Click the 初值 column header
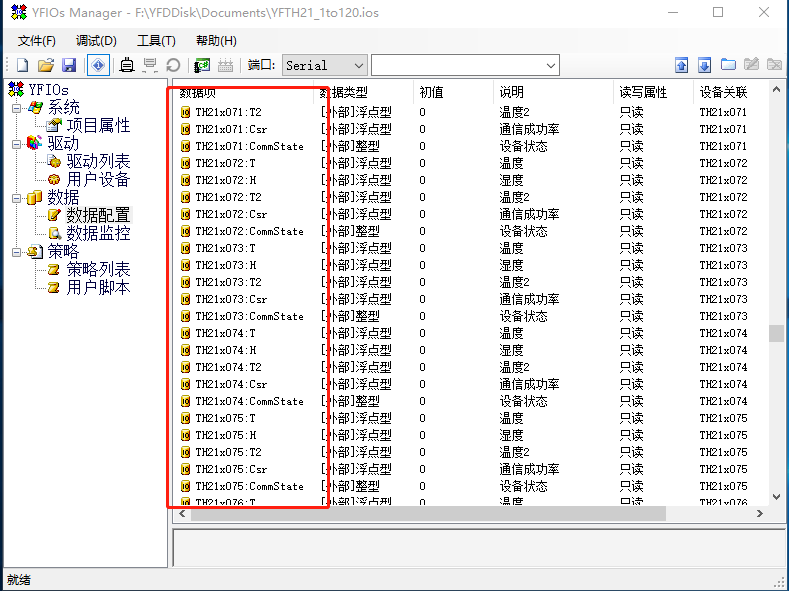The image size is (789, 591). (453, 92)
